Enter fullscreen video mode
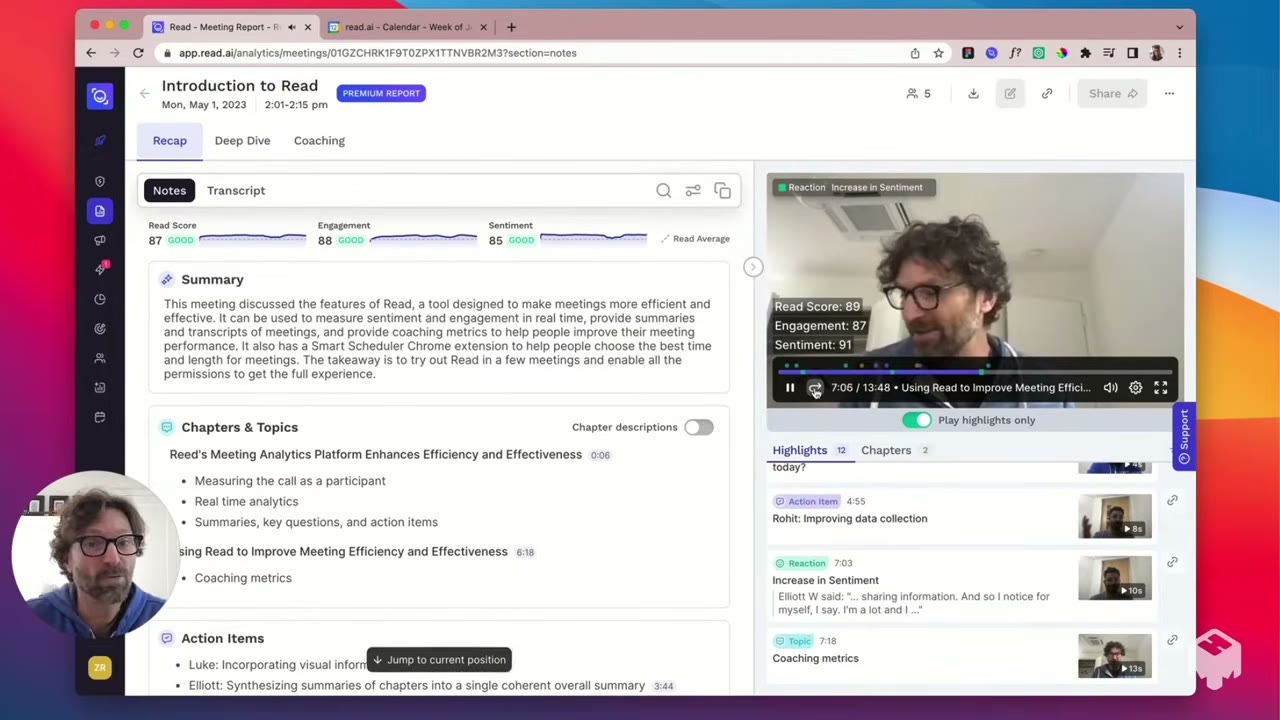Screen dimensions: 1280x720 coord(1160,388)
